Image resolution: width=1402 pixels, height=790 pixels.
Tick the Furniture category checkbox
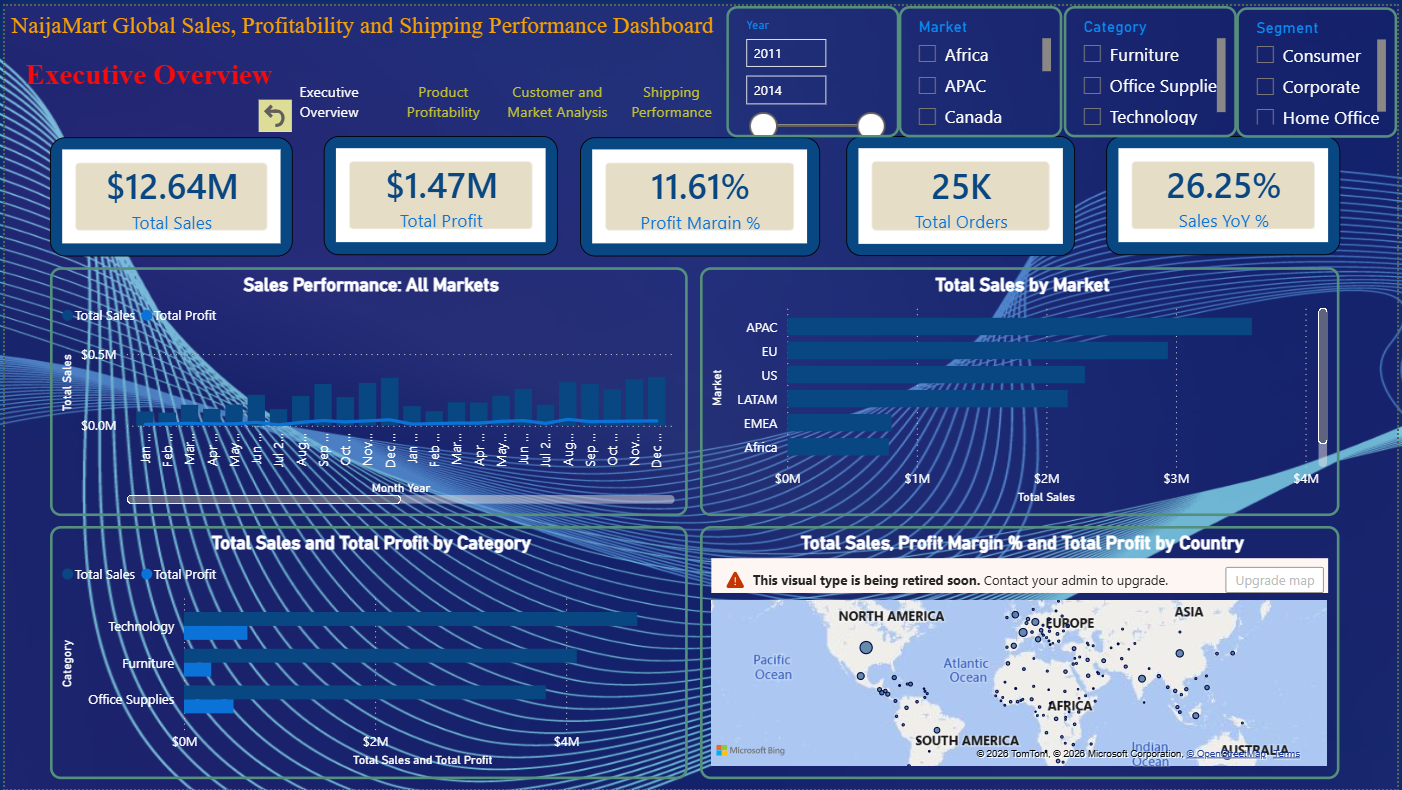click(1092, 54)
